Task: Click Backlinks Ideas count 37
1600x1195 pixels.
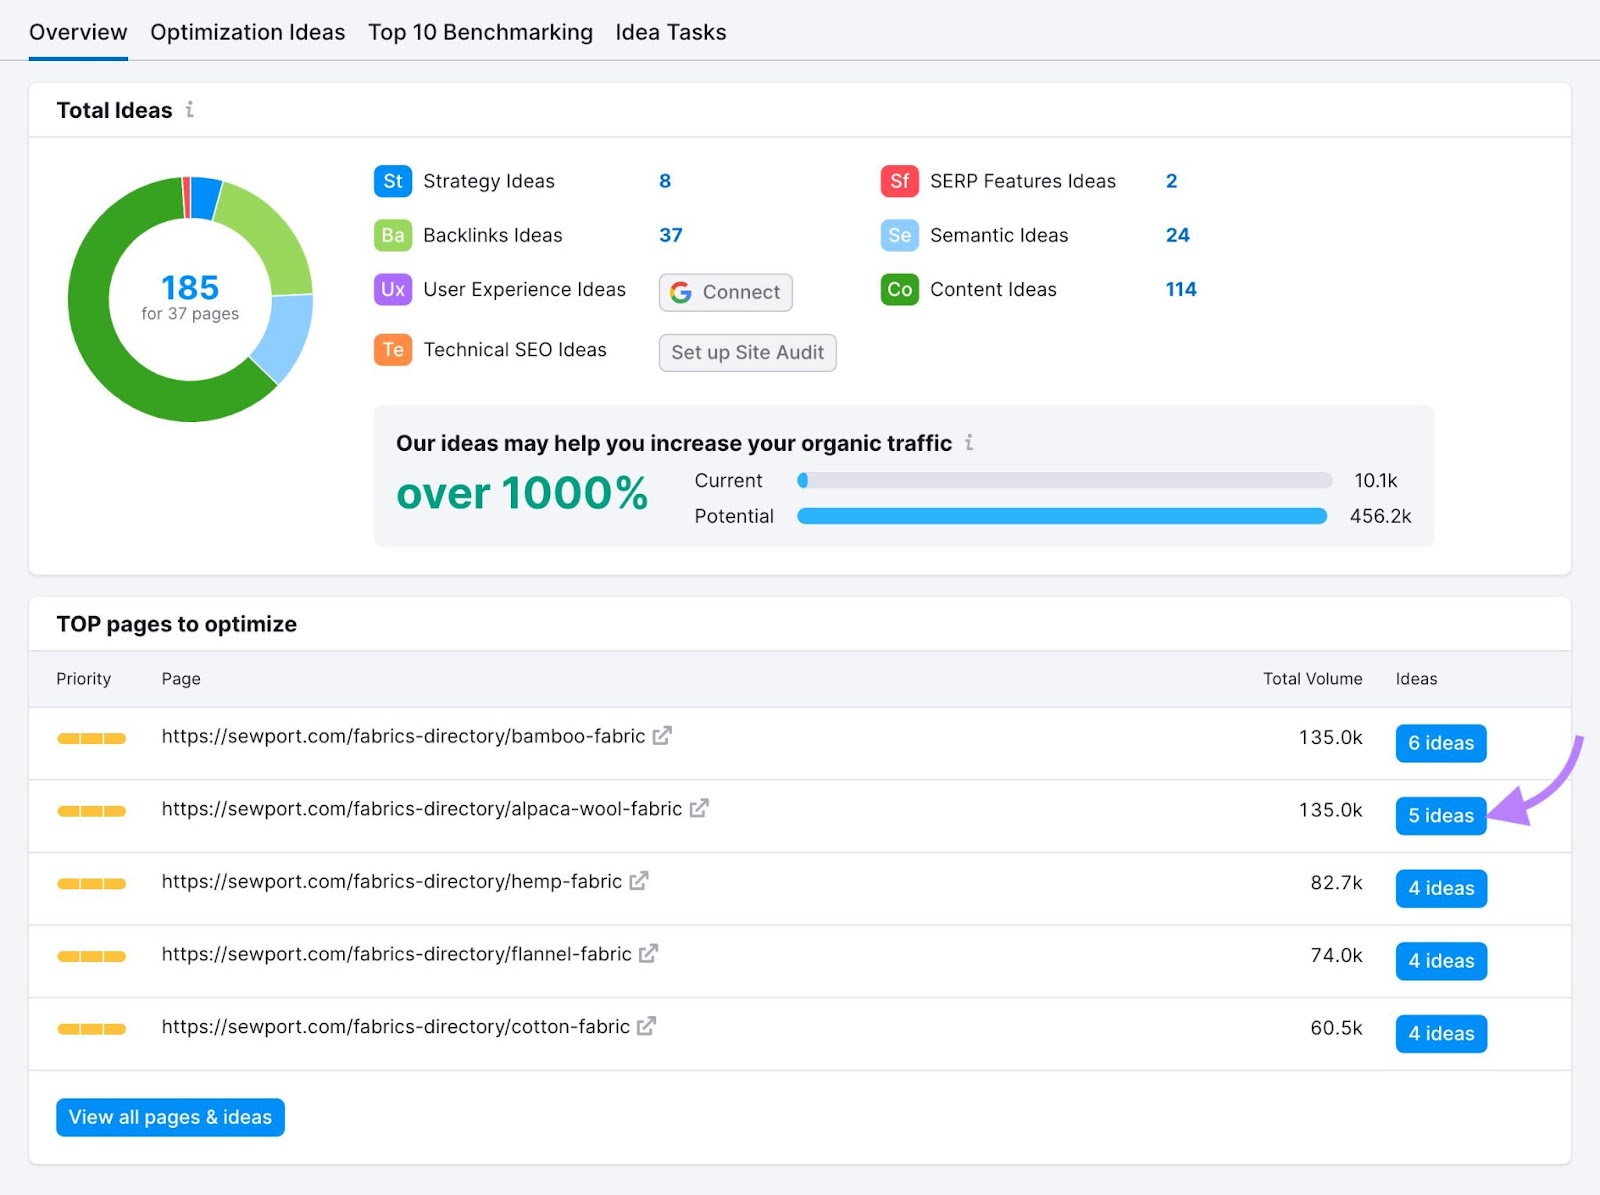Action: (x=671, y=235)
